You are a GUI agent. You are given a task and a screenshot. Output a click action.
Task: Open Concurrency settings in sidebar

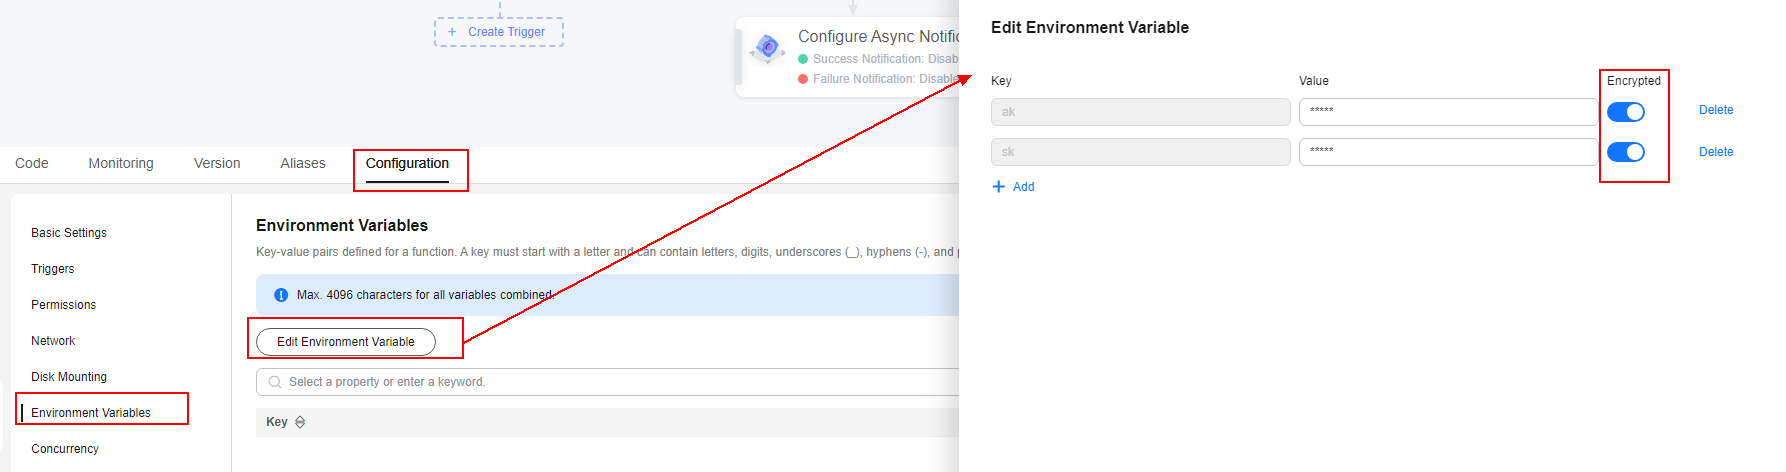[65, 449]
